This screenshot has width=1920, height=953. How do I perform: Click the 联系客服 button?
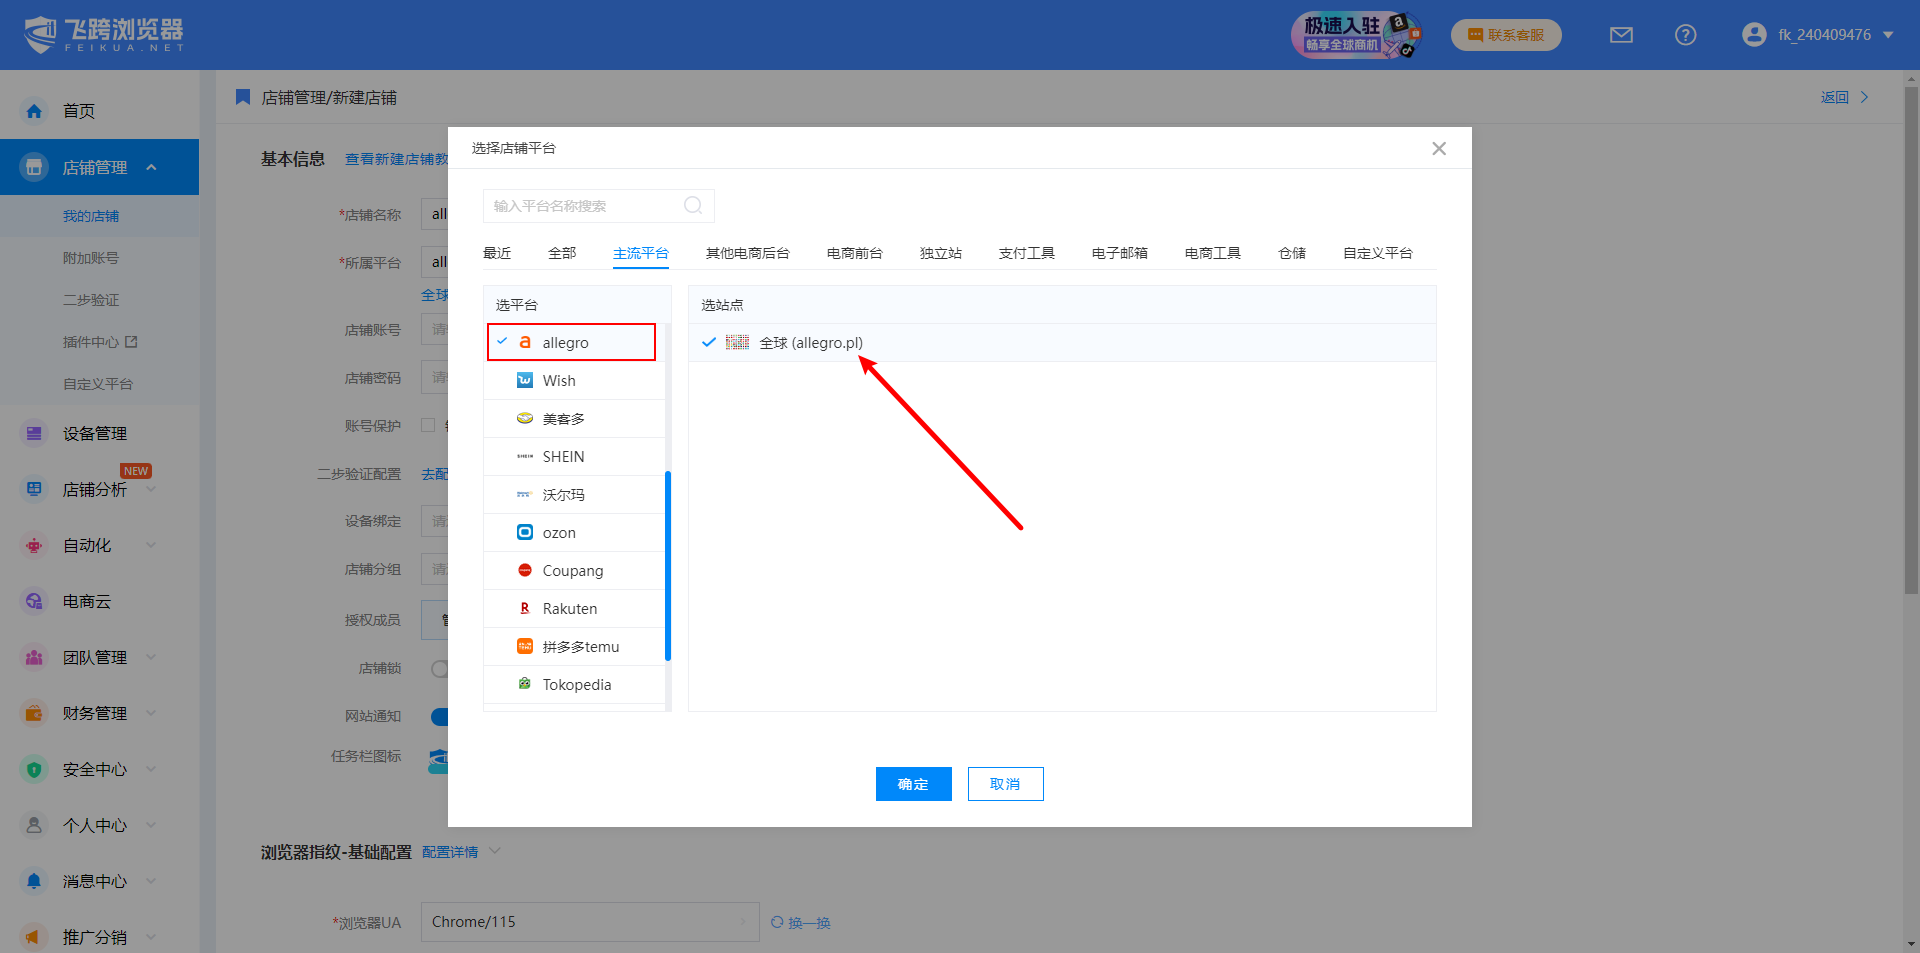click(1506, 35)
